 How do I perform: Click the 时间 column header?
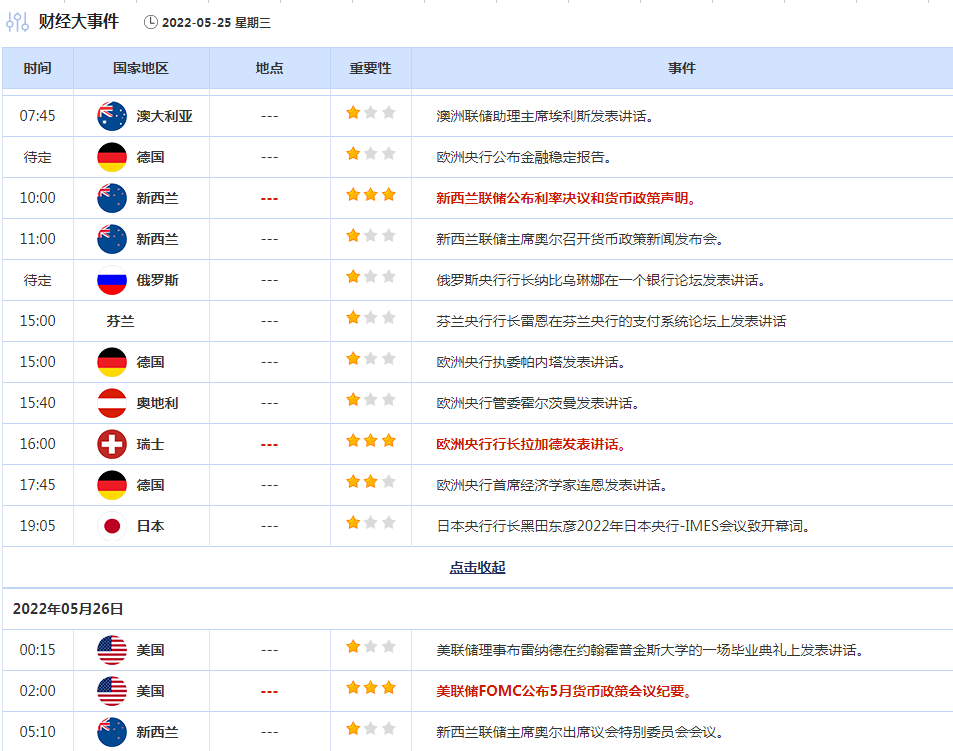pos(37,68)
